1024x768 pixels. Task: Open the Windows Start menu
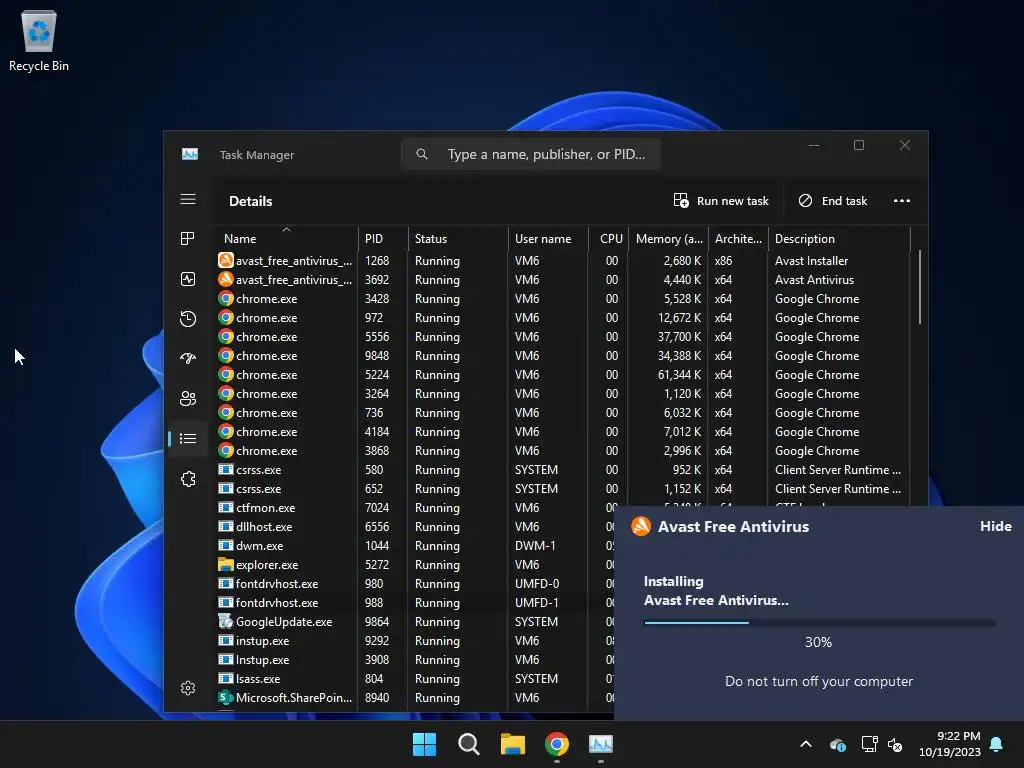[424, 744]
